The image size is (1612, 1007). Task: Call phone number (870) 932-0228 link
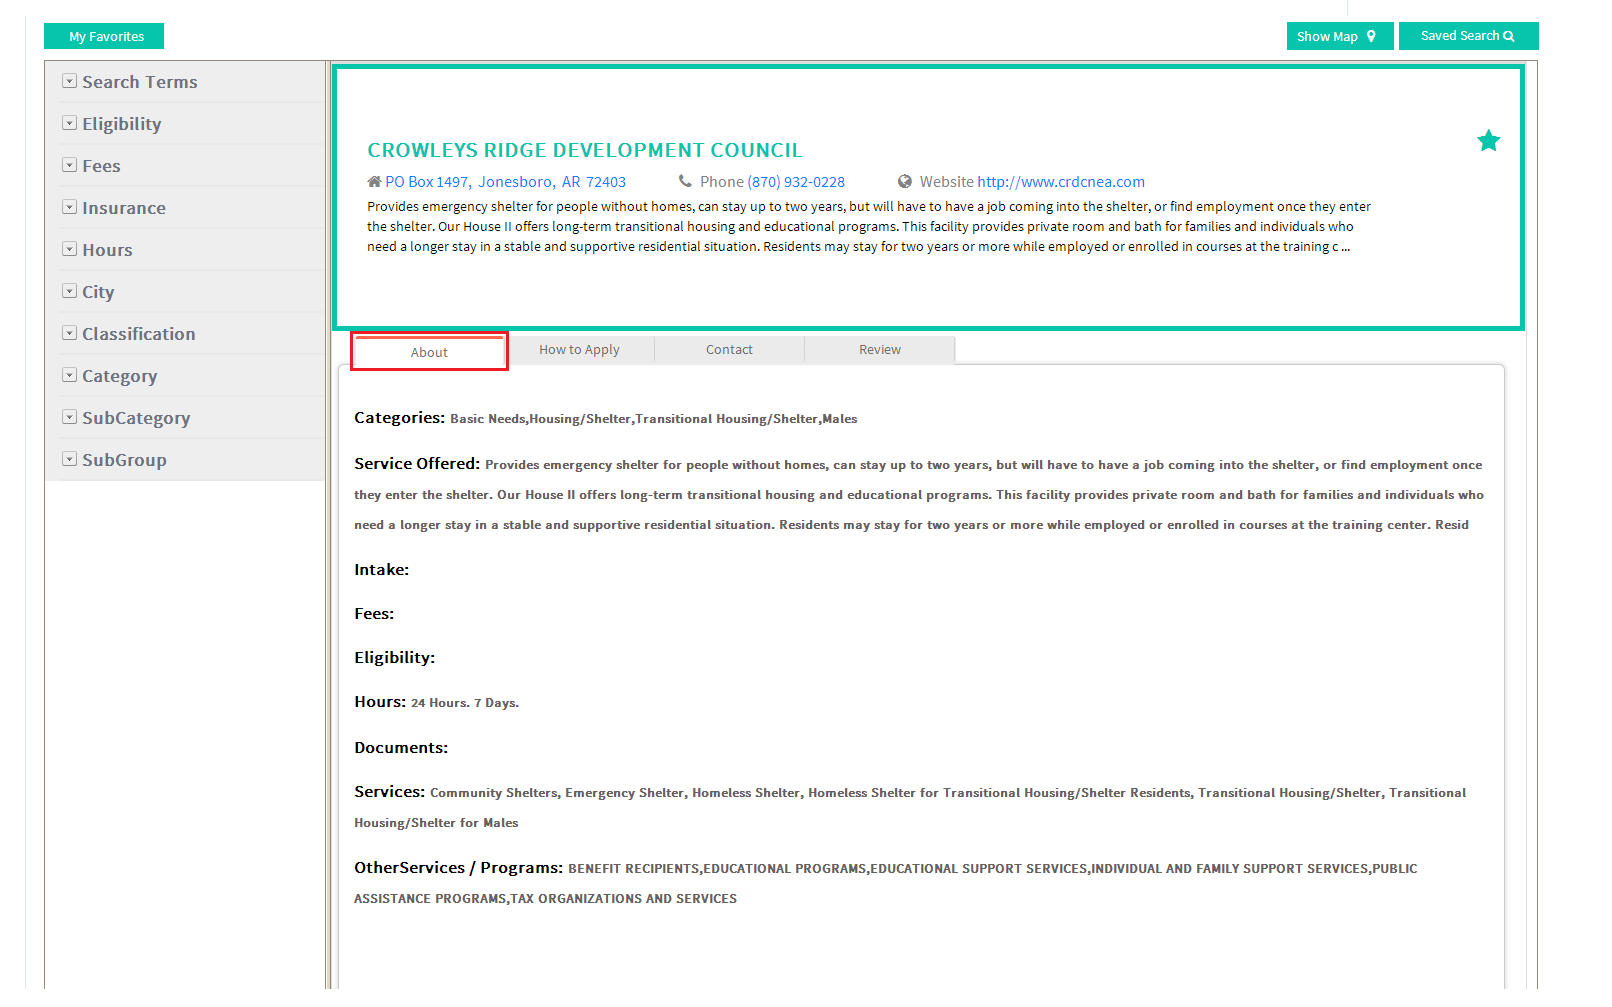796,182
